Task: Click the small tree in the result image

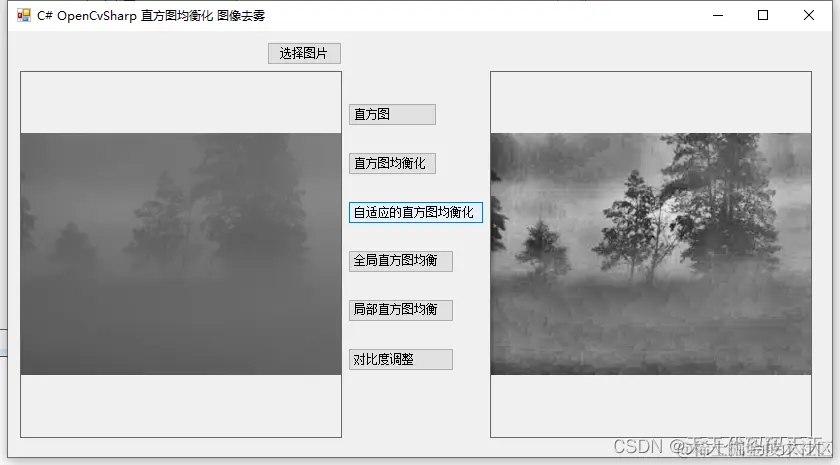Action: [544, 244]
